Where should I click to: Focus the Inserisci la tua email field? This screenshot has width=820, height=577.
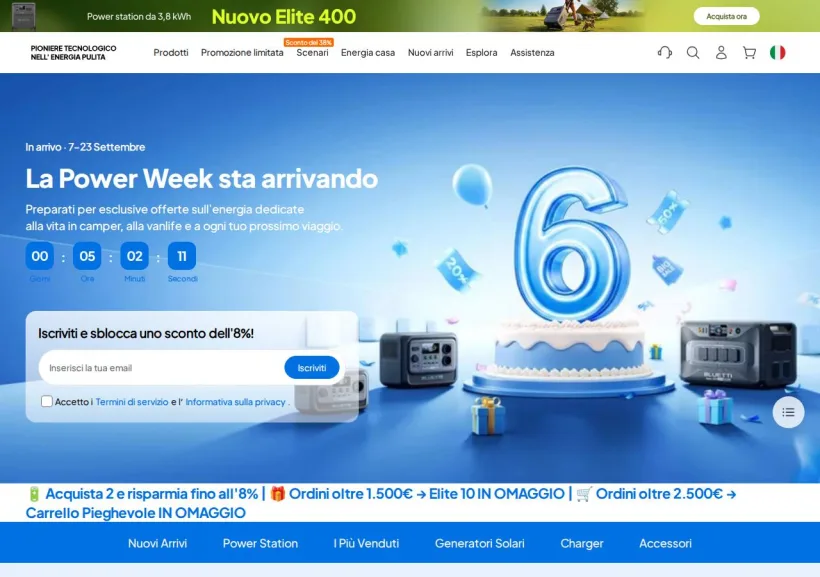click(x=162, y=368)
